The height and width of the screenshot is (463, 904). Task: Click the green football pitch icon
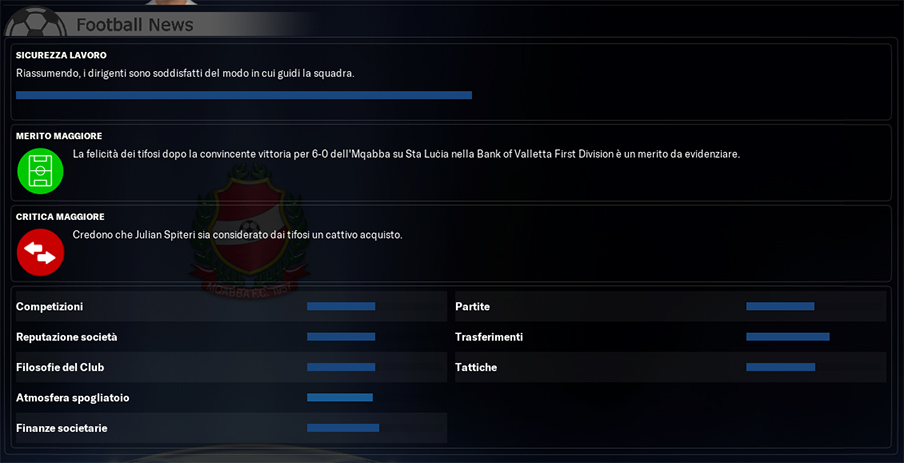40,171
